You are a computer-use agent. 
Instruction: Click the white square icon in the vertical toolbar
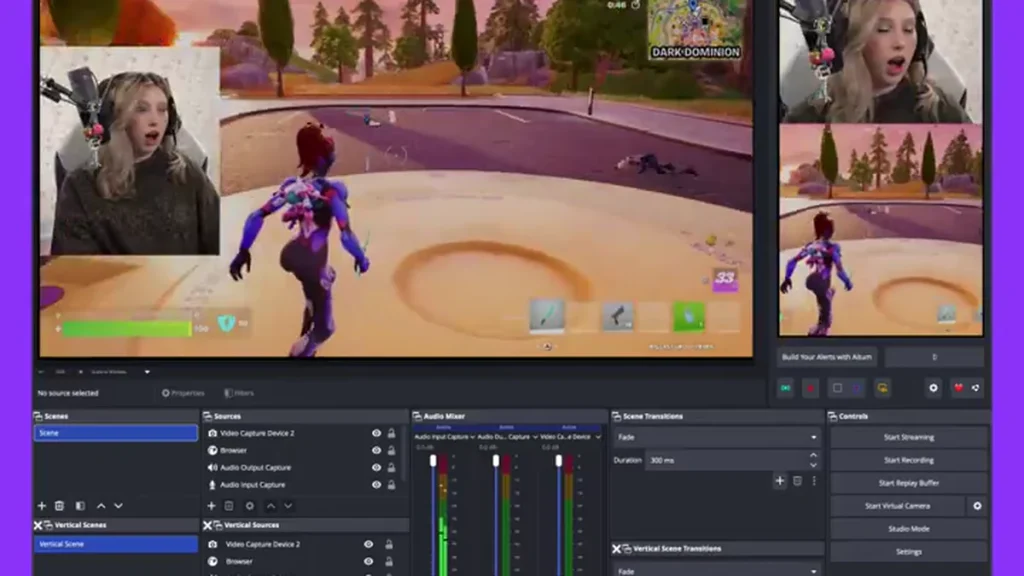tap(837, 389)
